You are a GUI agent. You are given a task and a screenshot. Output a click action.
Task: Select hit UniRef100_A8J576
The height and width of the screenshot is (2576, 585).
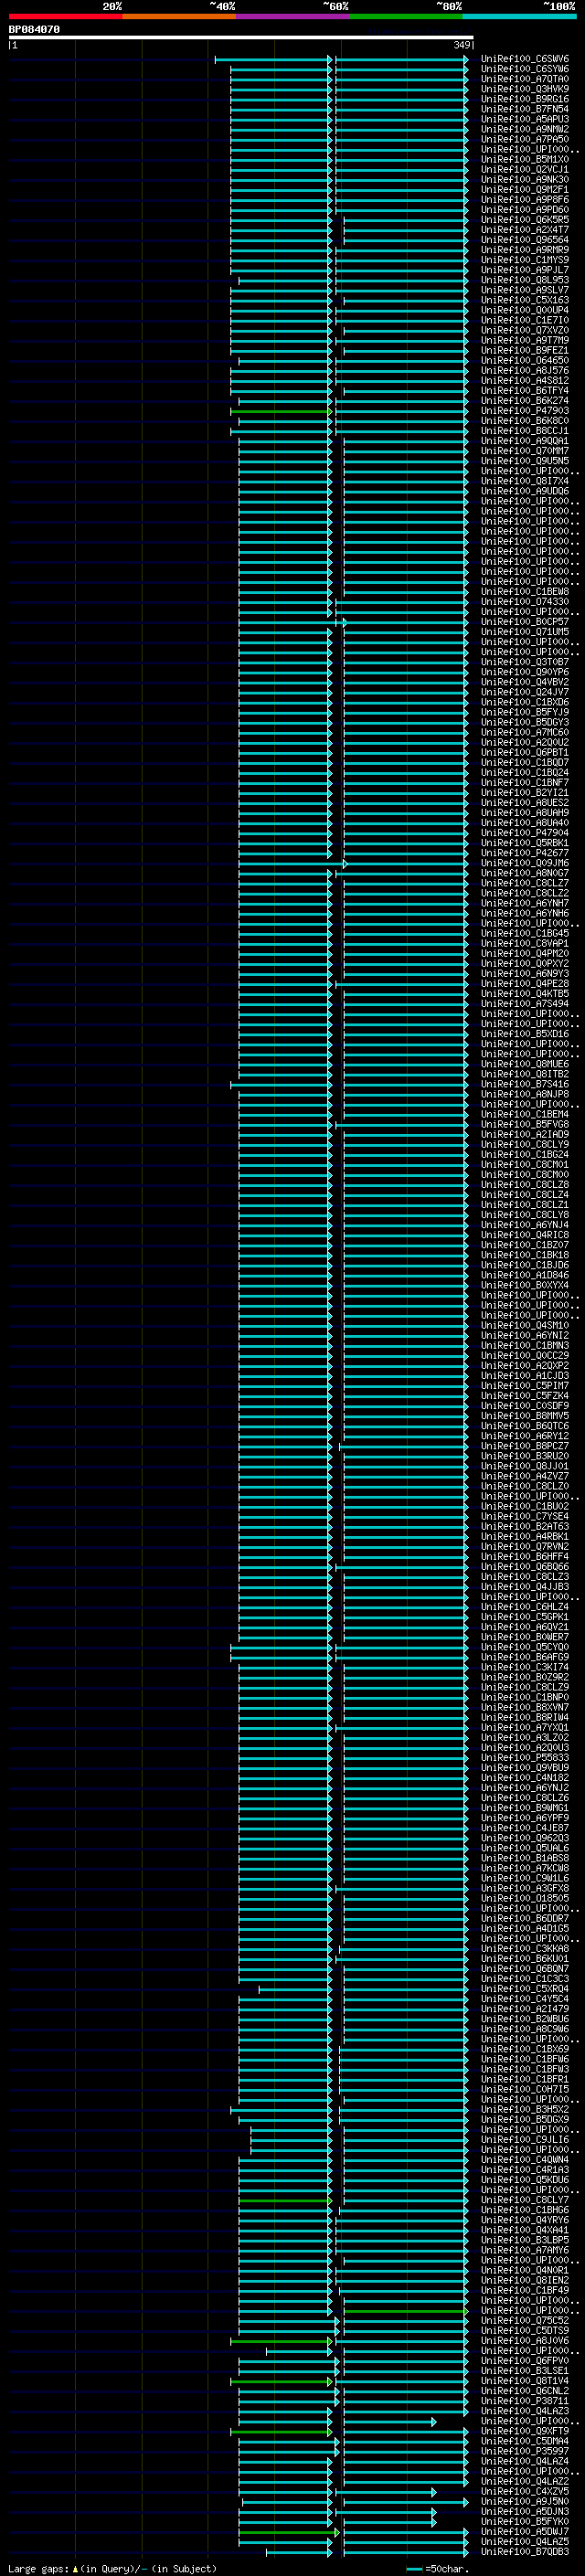pyautogui.click(x=524, y=371)
